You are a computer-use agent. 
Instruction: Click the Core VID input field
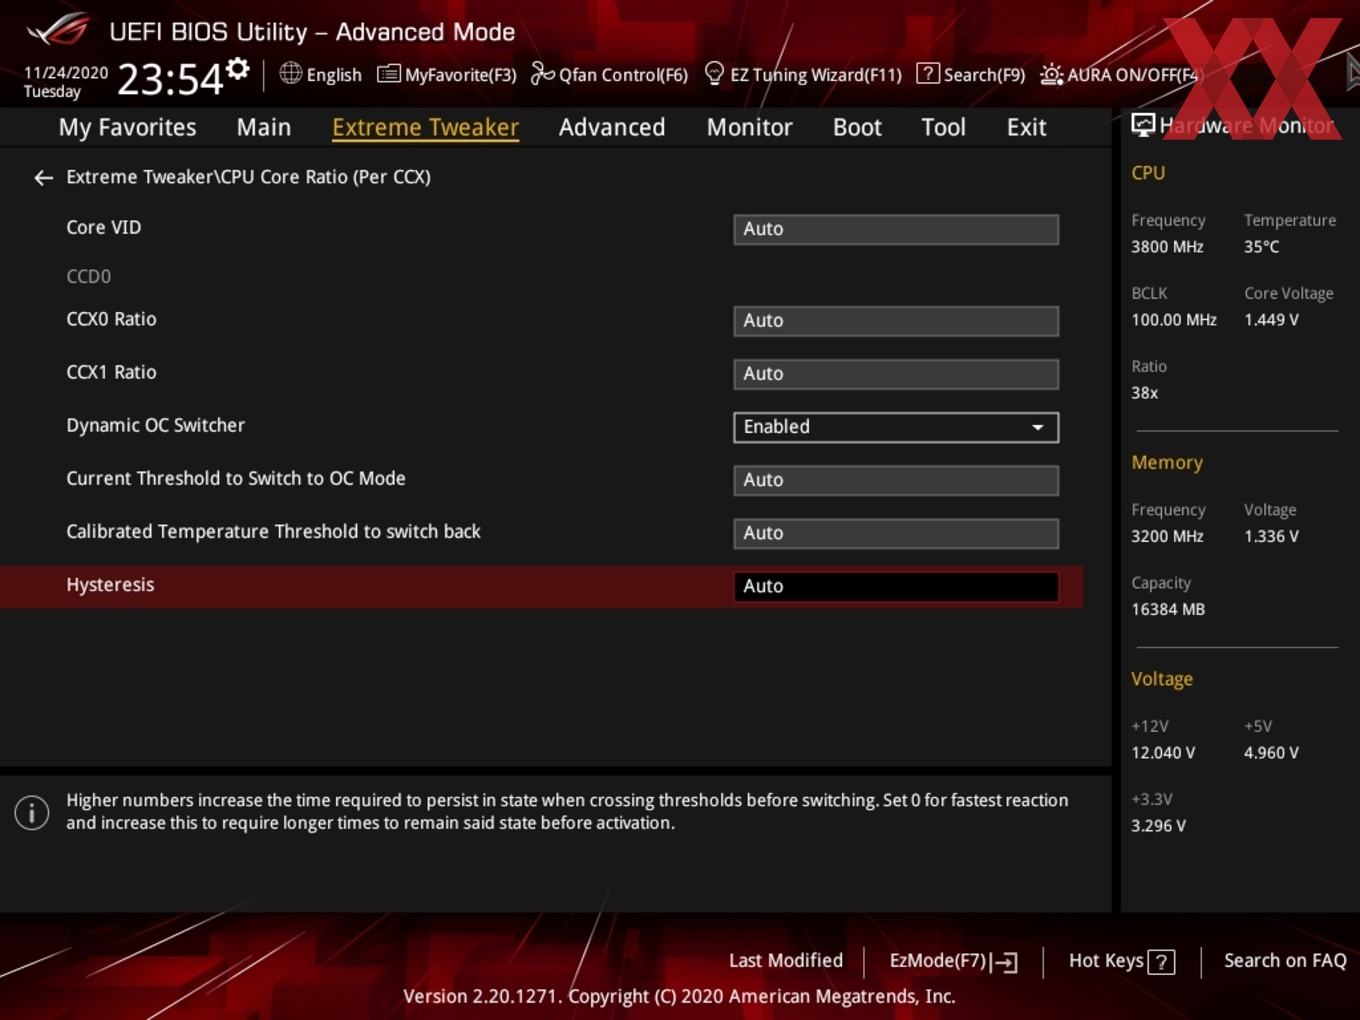896,229
